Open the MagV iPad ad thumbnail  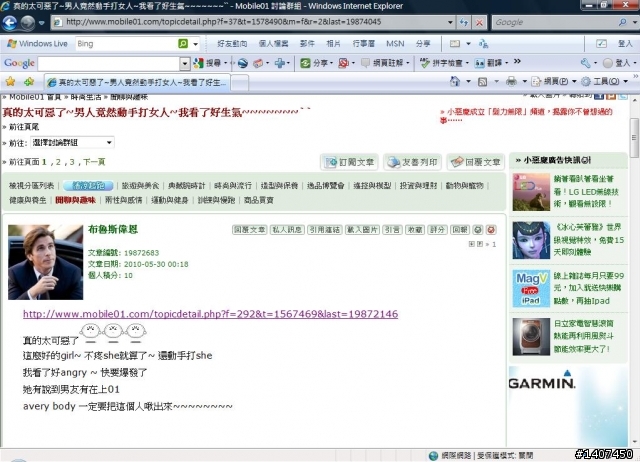point(531,288)
